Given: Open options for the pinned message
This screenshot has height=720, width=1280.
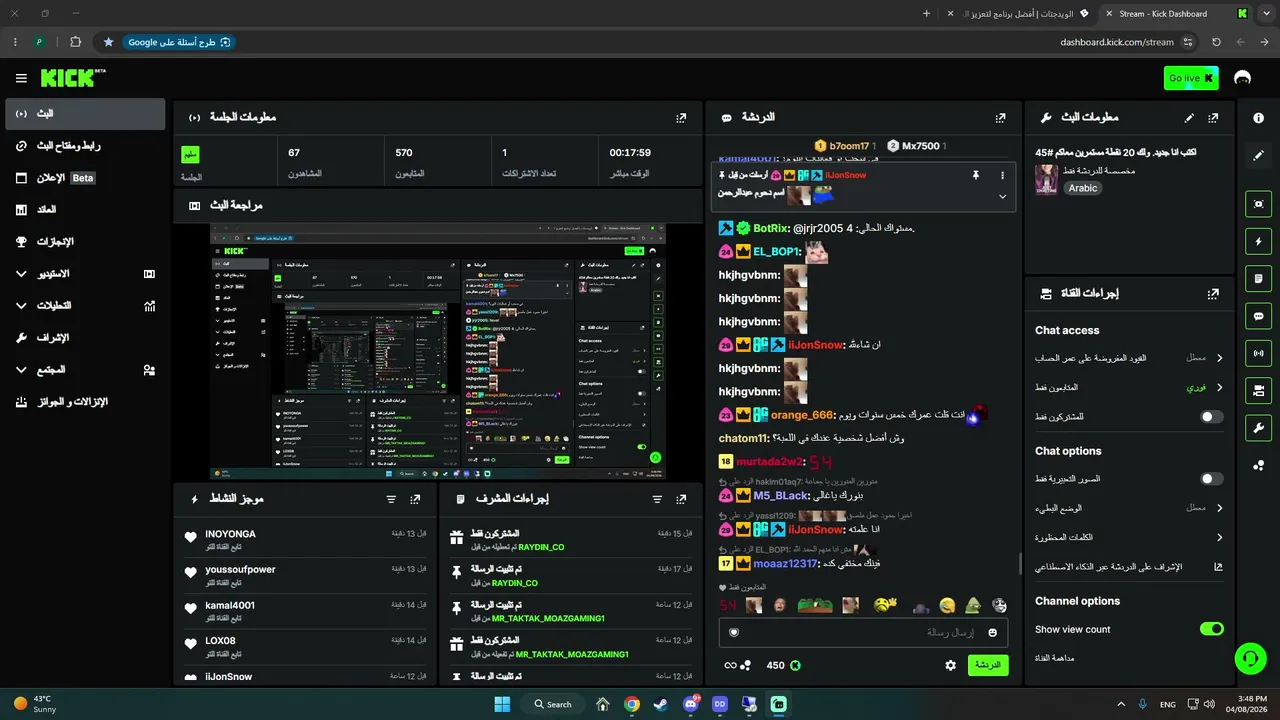Looking at the screenshot, I should click(x=1002, y=175).
